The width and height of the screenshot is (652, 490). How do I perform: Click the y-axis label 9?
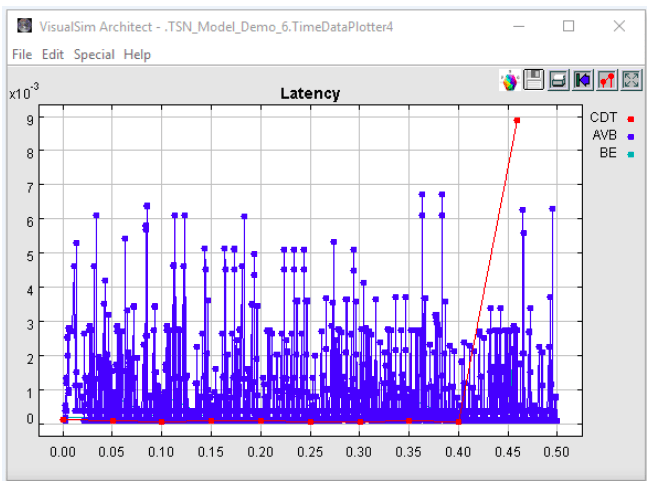click(x=30, y=120)
